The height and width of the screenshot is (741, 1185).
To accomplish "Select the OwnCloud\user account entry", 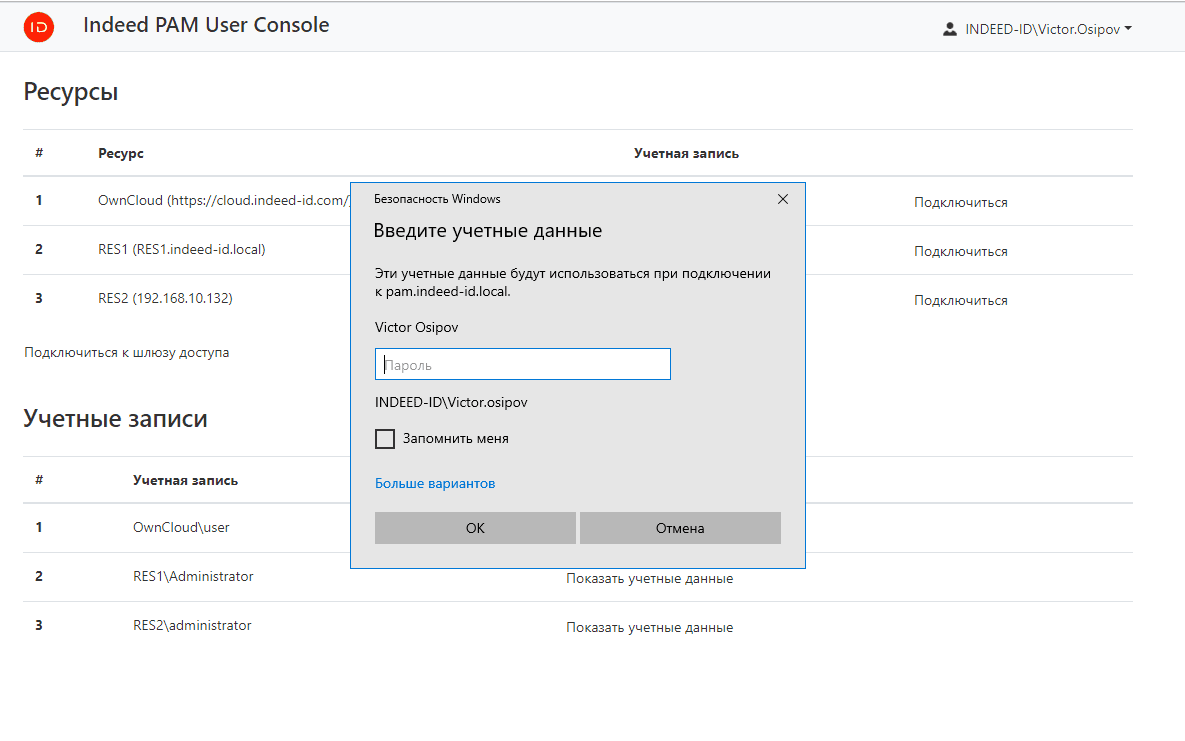I will click(x=181, y=527).
